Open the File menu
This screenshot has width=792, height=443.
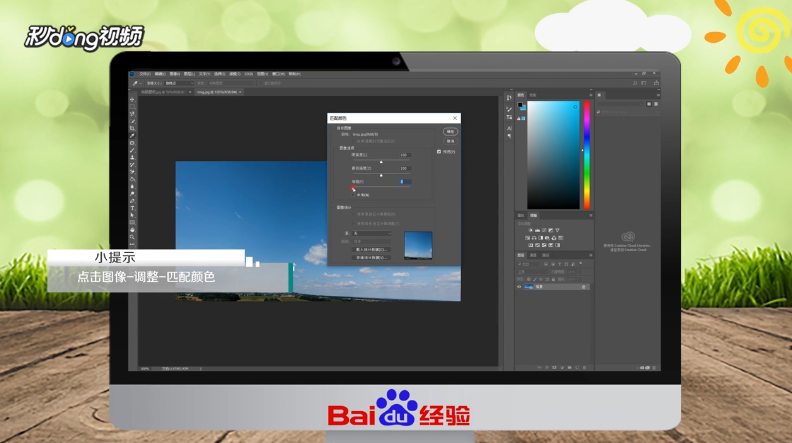click(145, 74)
